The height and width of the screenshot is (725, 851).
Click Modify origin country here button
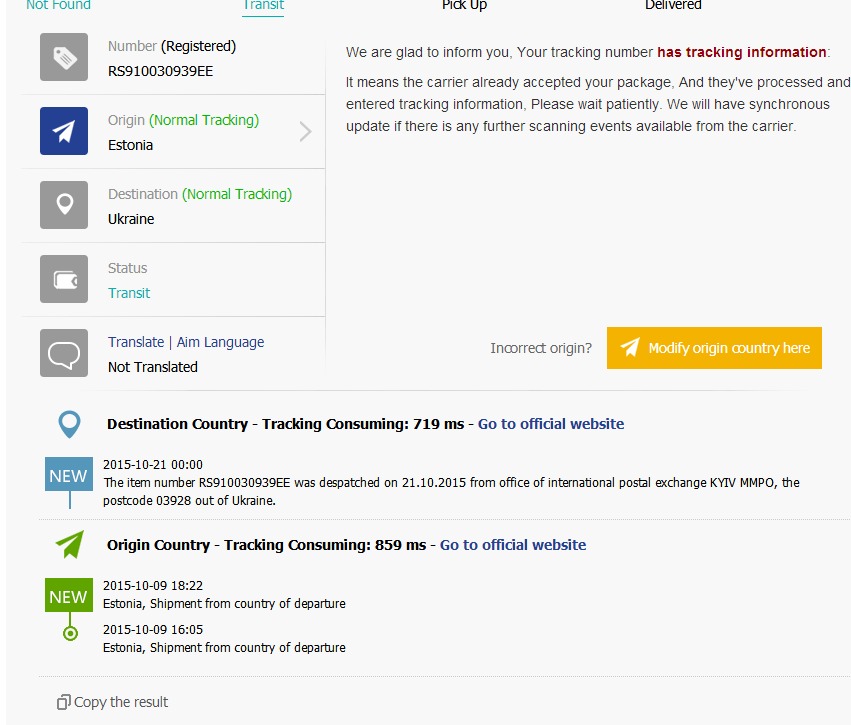(x=714, y=348)
